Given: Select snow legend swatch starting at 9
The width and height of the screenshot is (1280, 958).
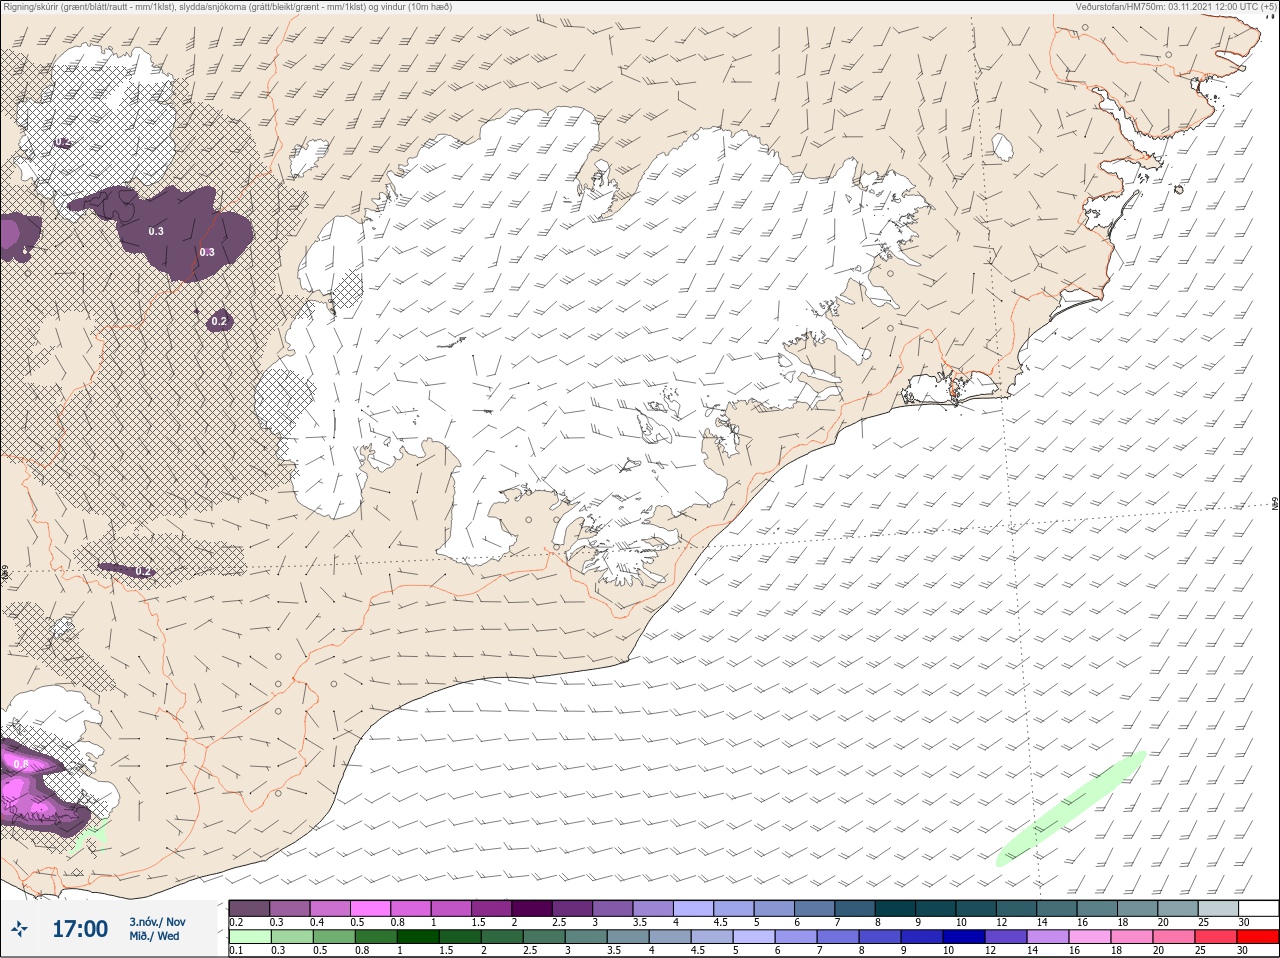Looking at the screenshot, I should click(x=935, y=908).
